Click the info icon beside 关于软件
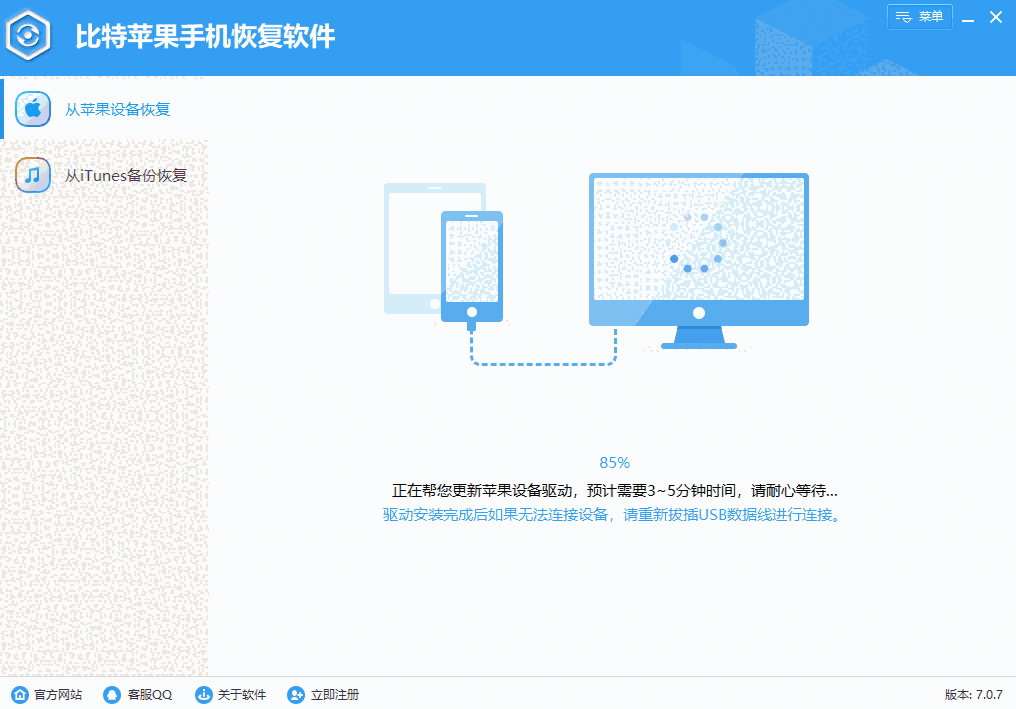 tap(203, 694)
